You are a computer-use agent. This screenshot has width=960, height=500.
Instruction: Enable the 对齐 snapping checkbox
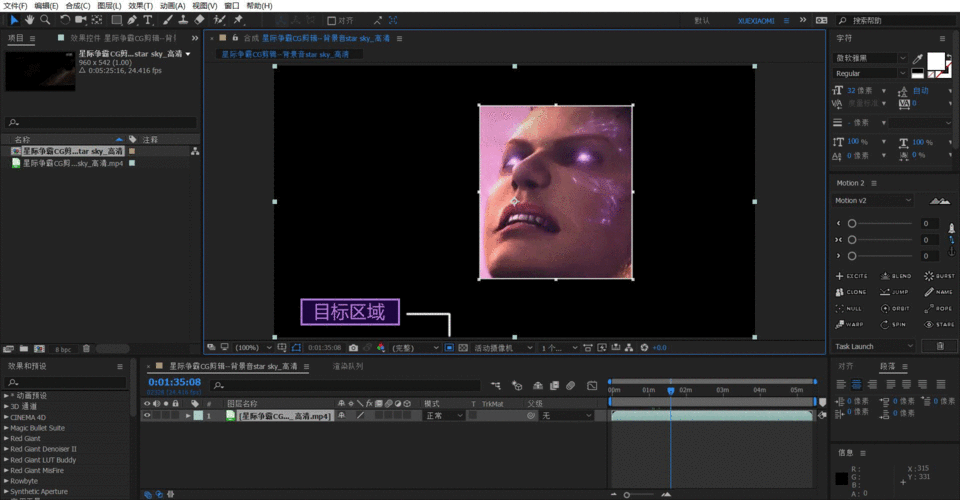[x=332, y=20]
